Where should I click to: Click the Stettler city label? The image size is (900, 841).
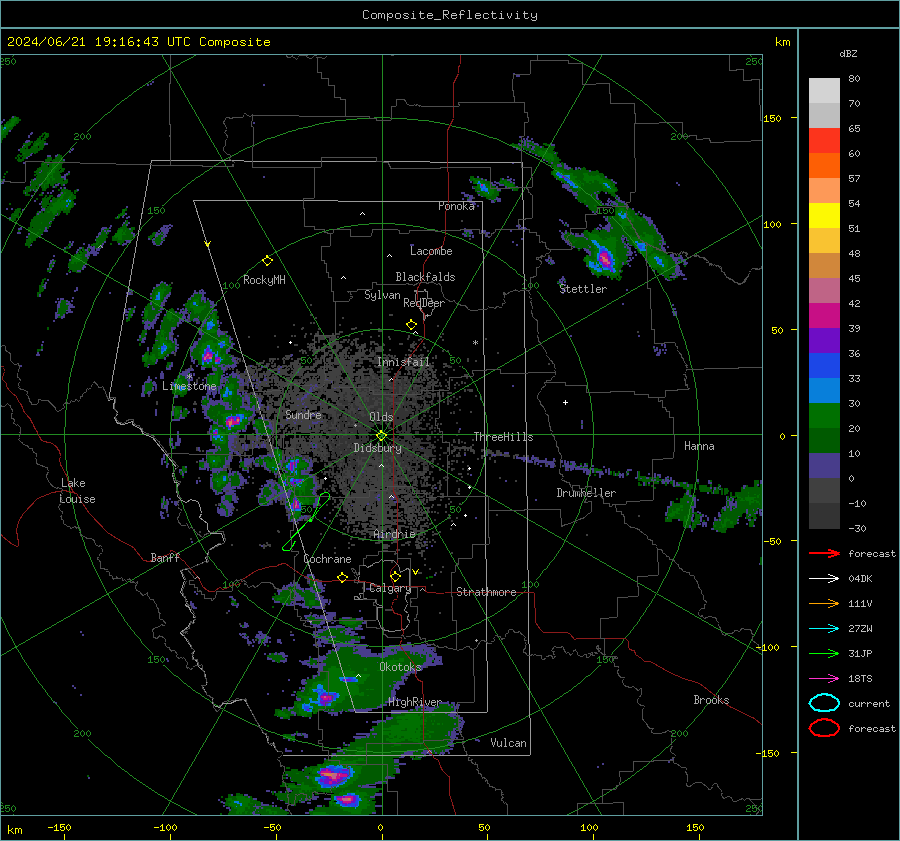583,289
